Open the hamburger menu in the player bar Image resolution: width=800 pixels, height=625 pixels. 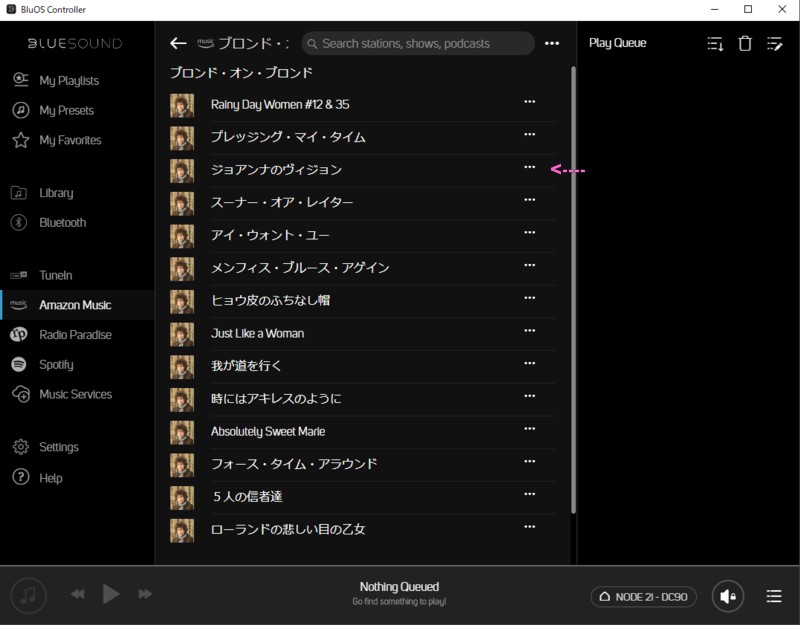coord(773,596)
